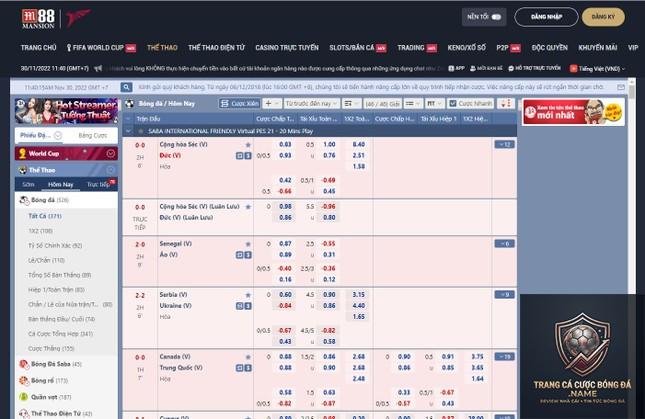The height and width of the screenshot is (419, 645).
Task: Open the envelope messages icon
Action: (x=621, y=87)
